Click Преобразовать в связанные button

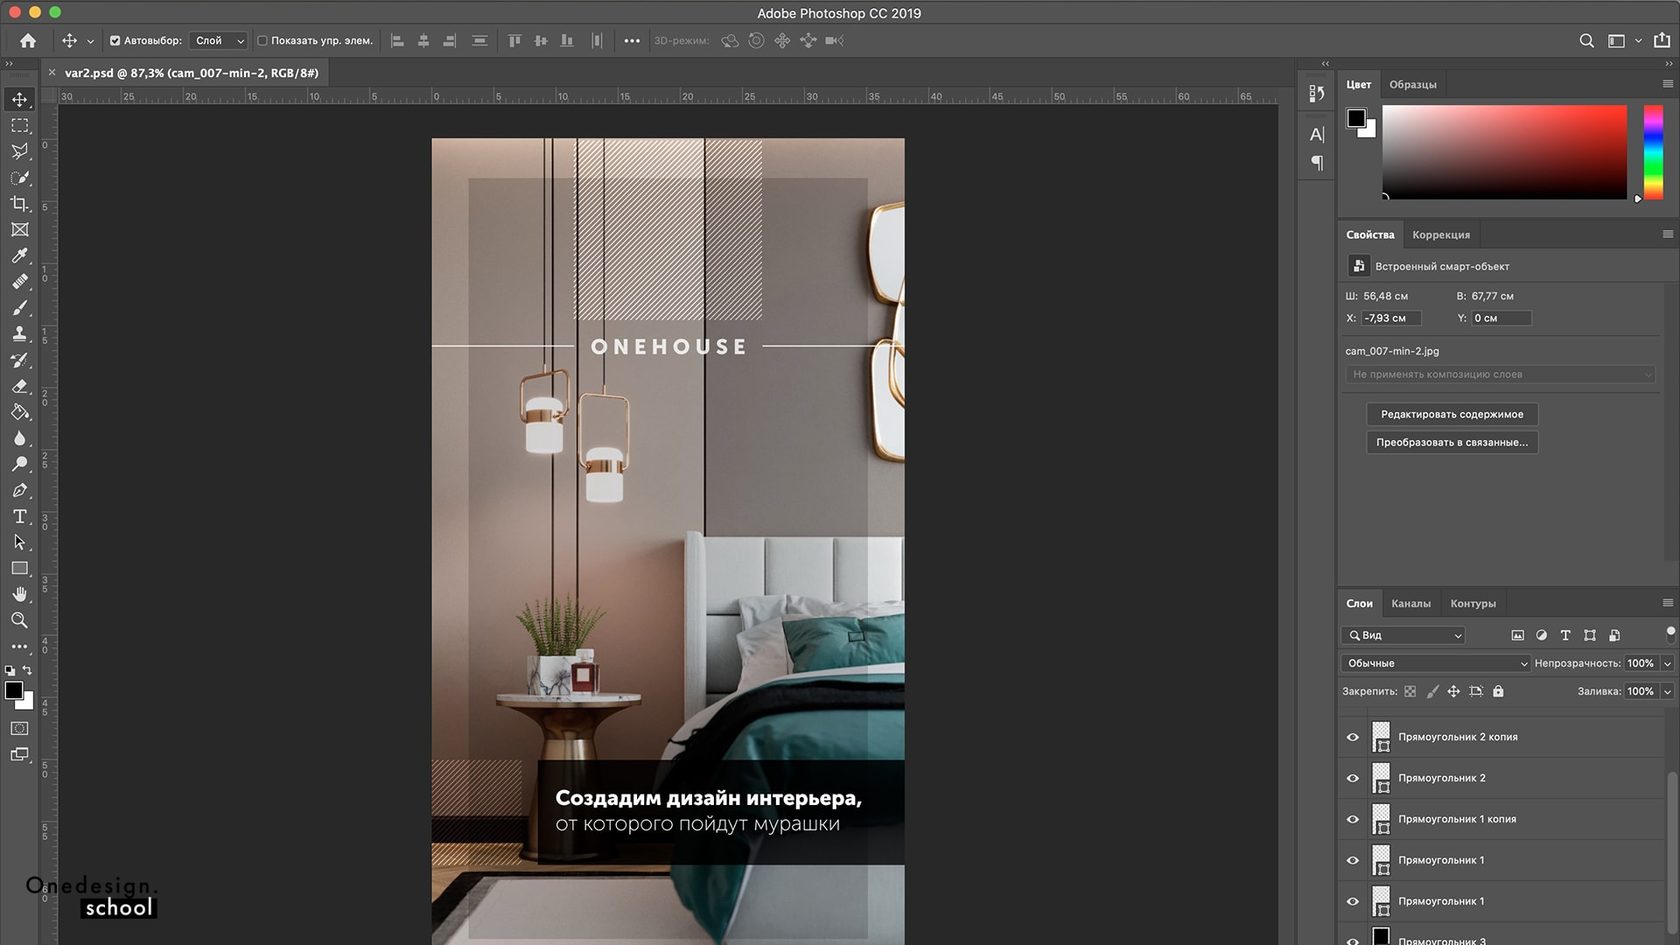[1451, 442]
